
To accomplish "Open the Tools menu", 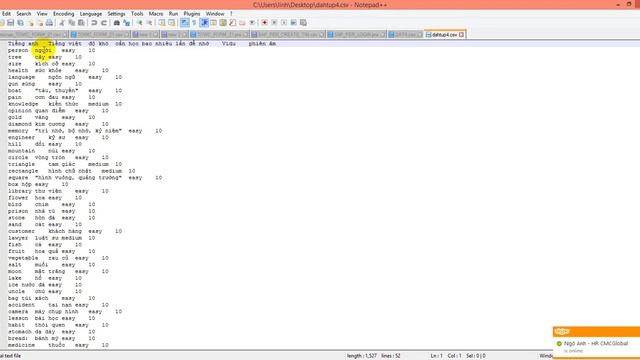I will pyautogui.click(x=137, y=13).
